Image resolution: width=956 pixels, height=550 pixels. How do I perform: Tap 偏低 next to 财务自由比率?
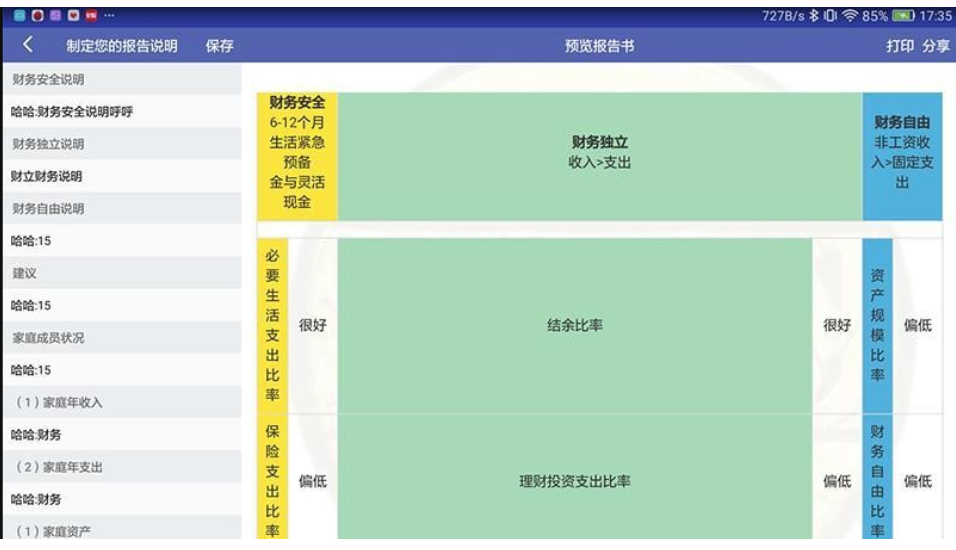(918, 481)
